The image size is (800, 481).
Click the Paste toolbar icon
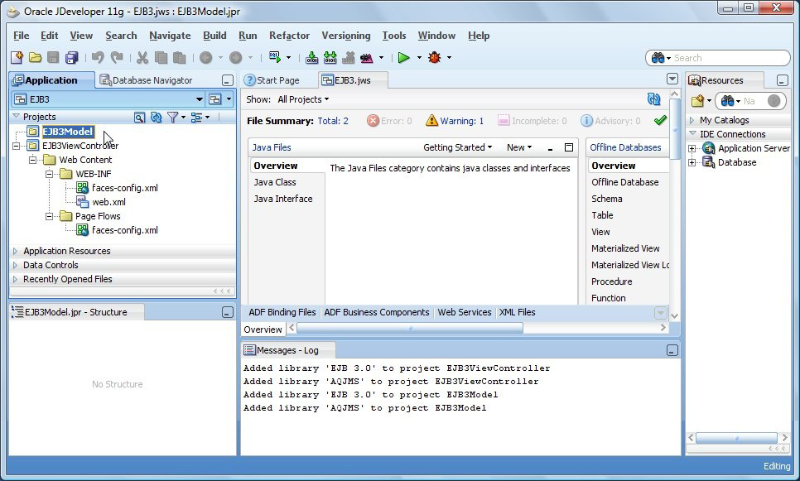(x=179, y=58)
